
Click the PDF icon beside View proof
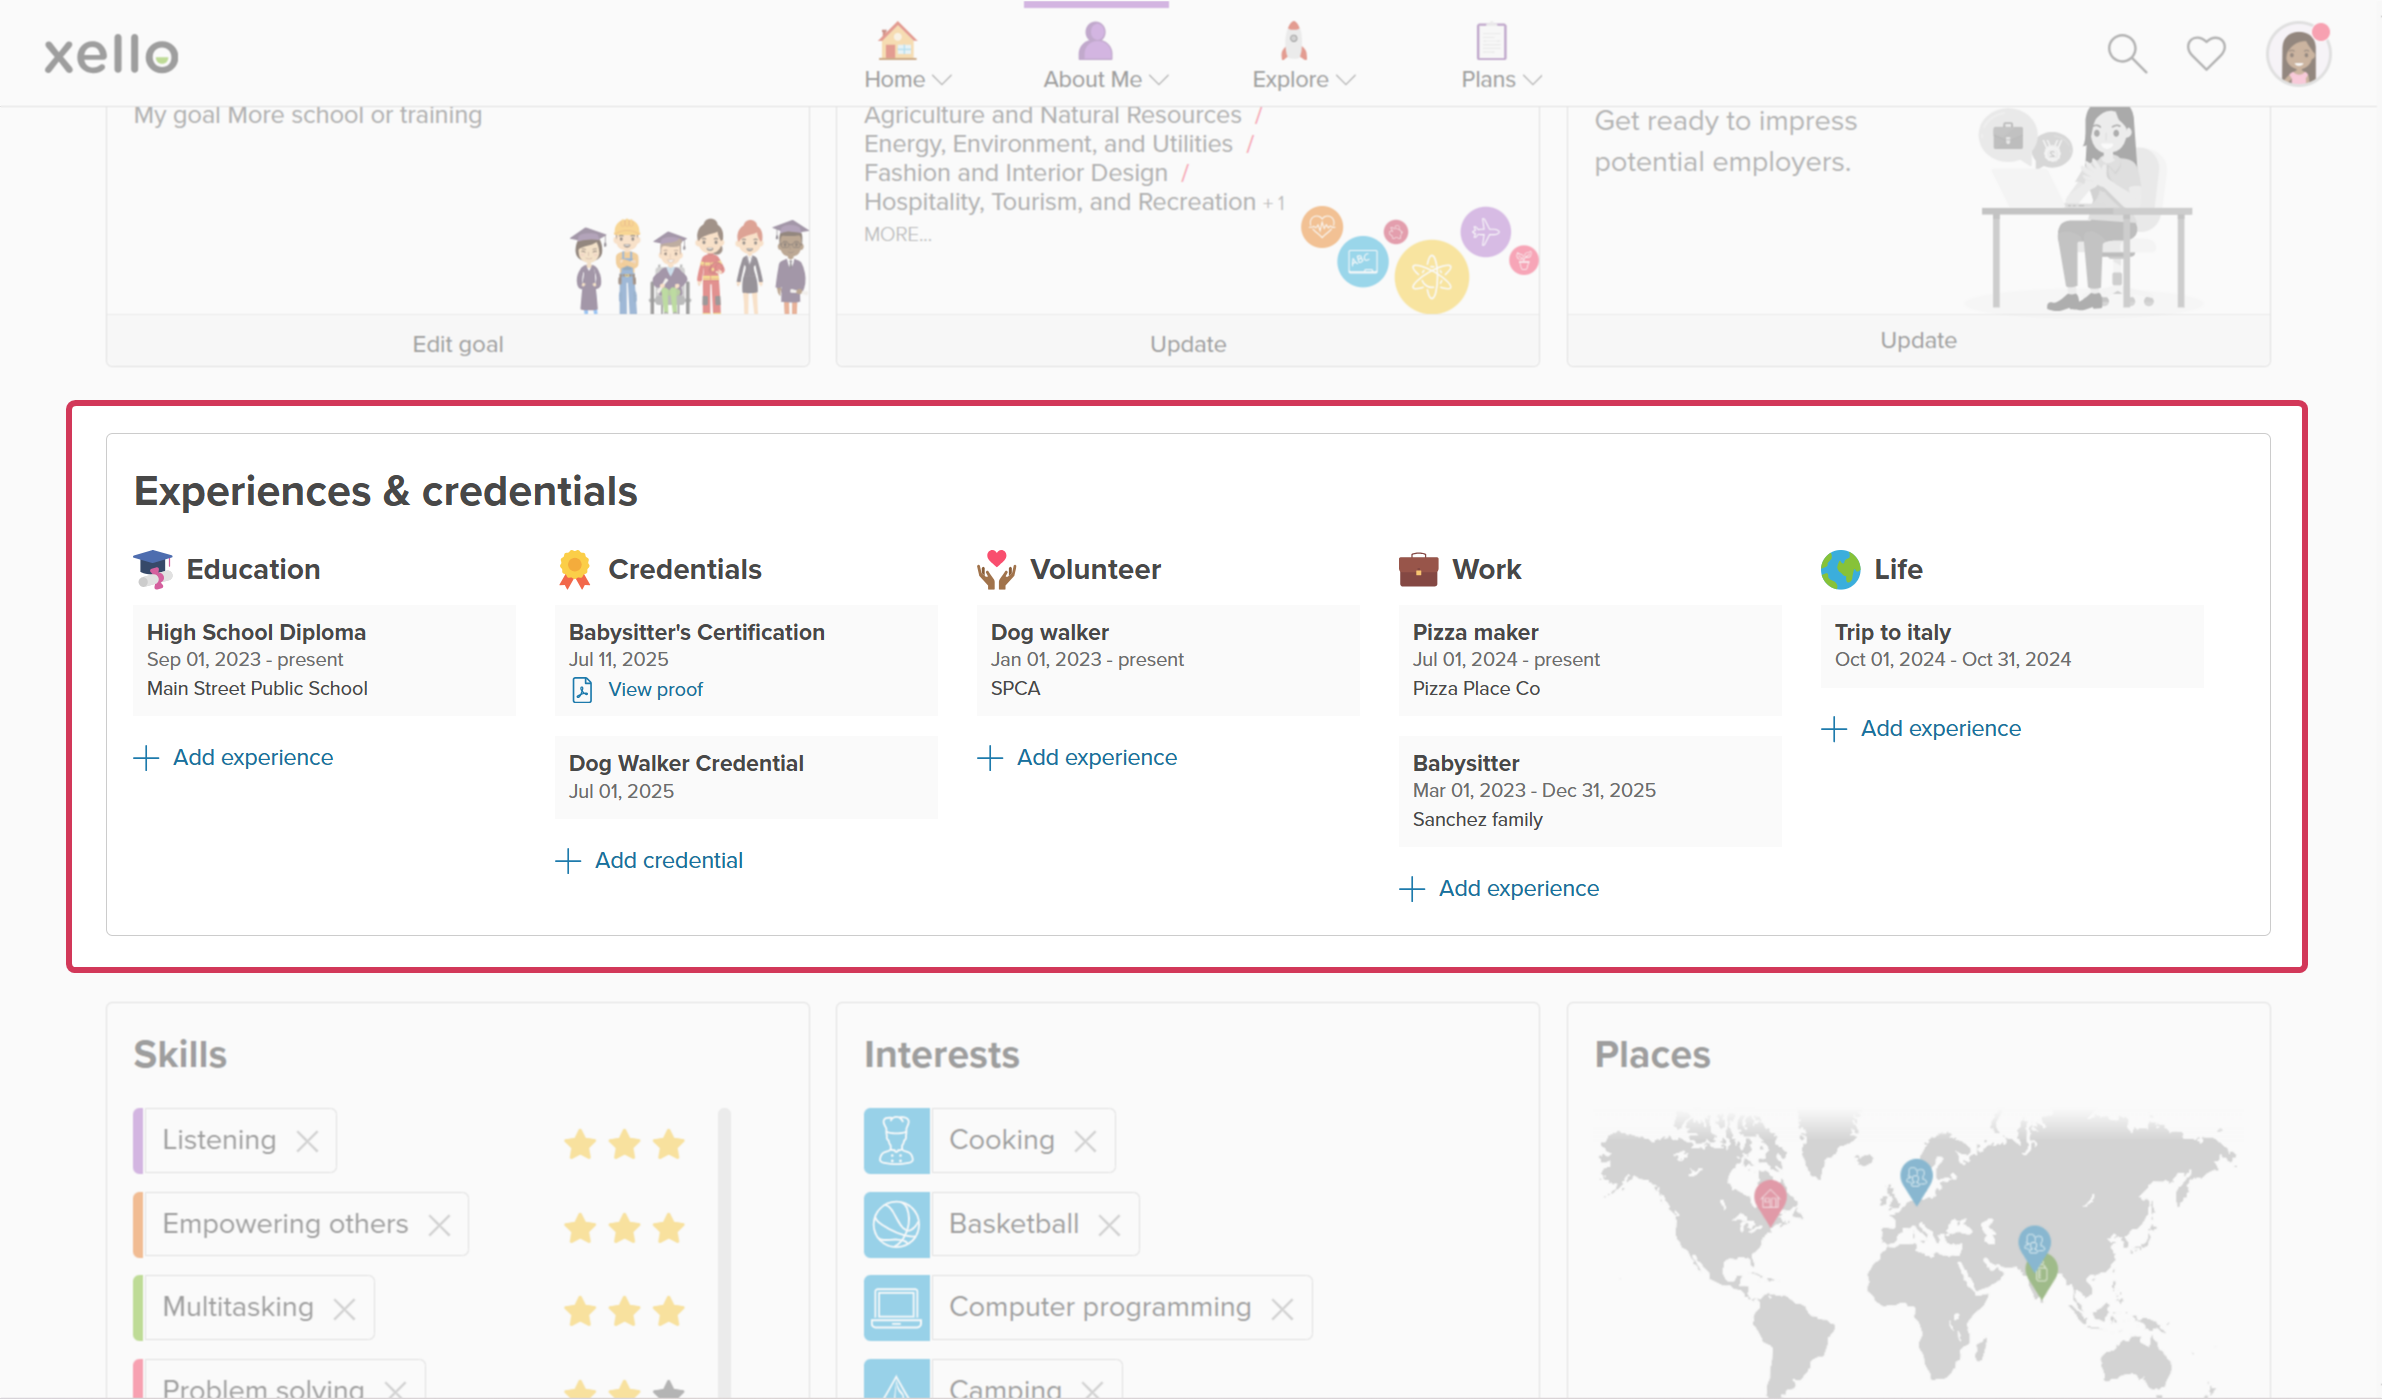coord(581,689)
